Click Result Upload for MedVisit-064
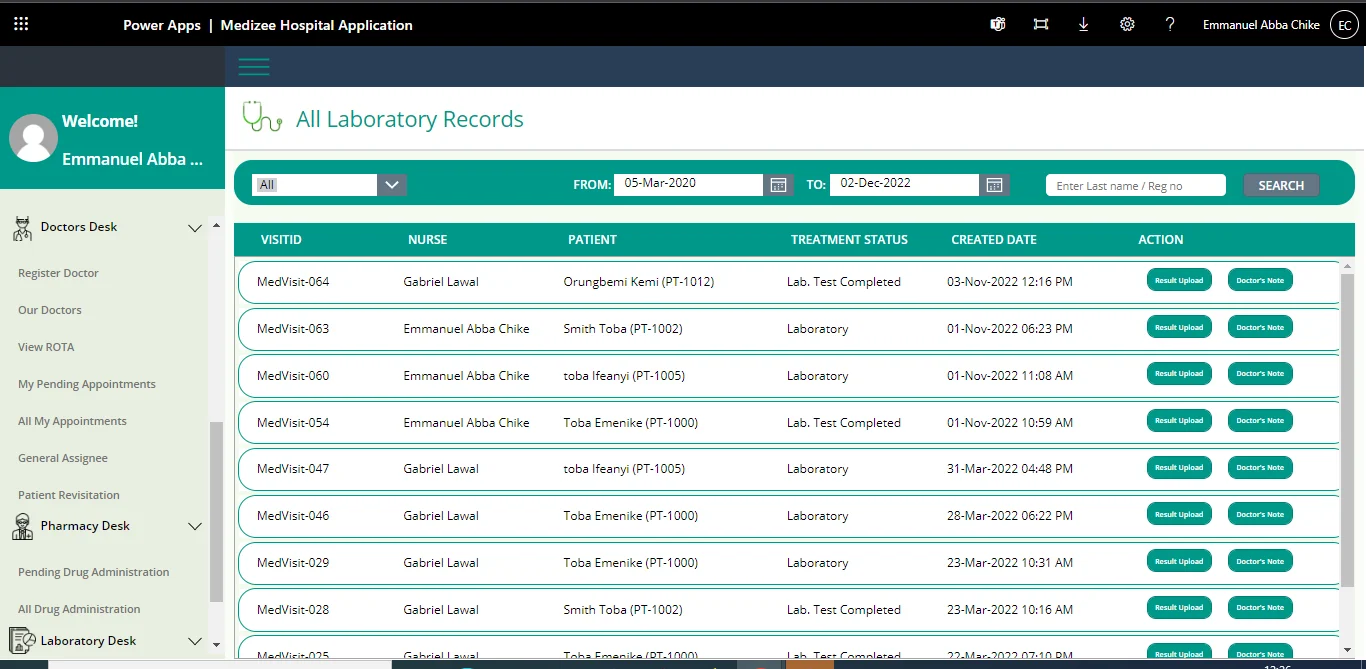 point(1179,281)
